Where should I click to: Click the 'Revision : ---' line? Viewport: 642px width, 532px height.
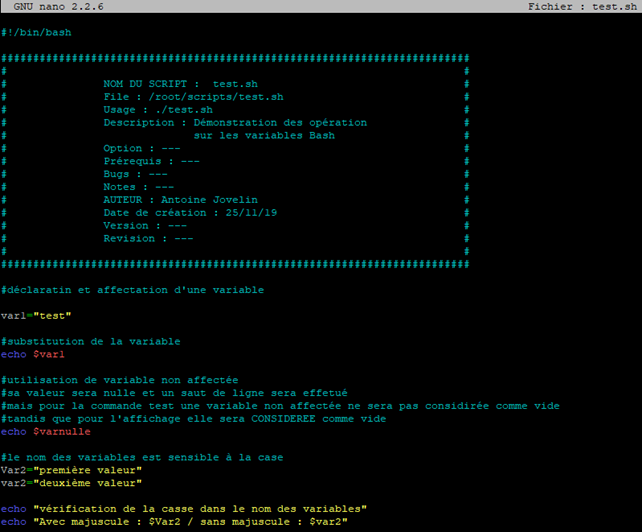tap(148, 238)
